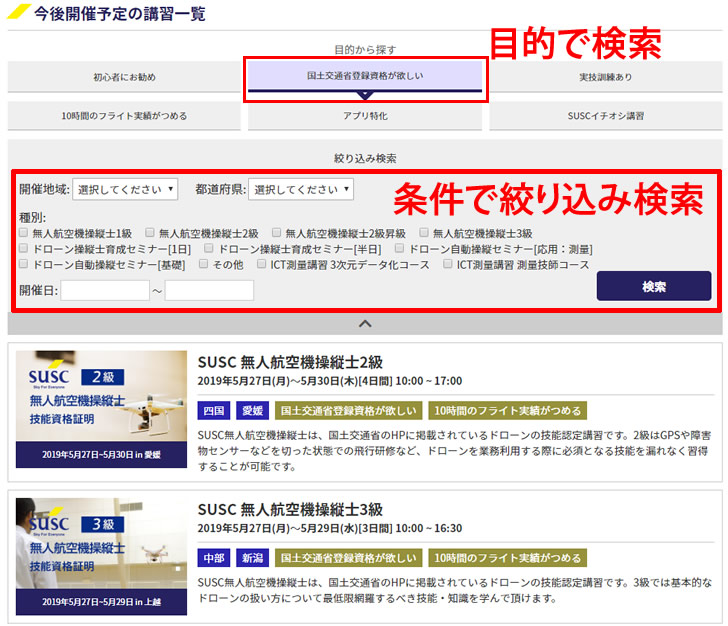Click the 四国 region tag
Viewport: 728px width, 626px height.
tap(214, 411)
